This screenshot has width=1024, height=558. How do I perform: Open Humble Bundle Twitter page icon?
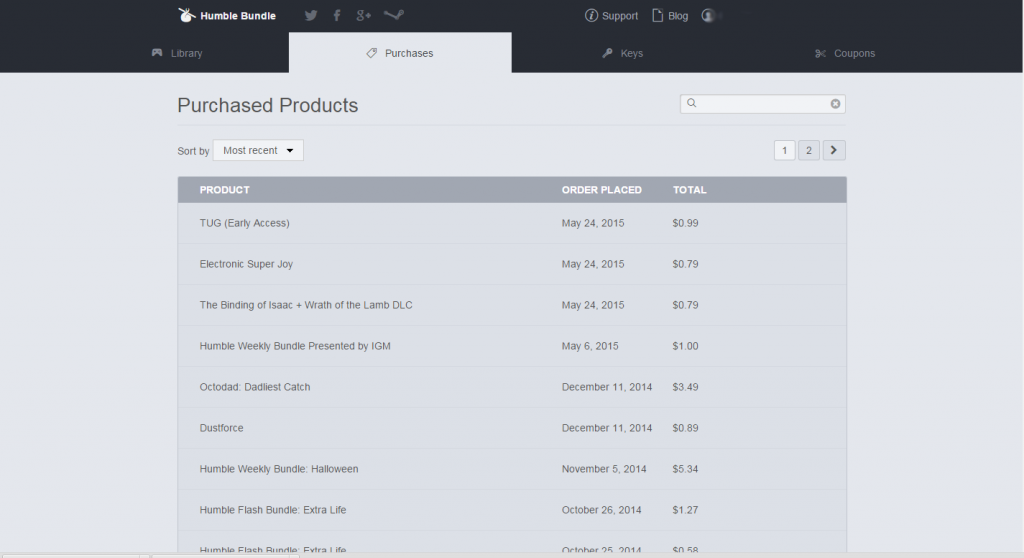point(311,15)
